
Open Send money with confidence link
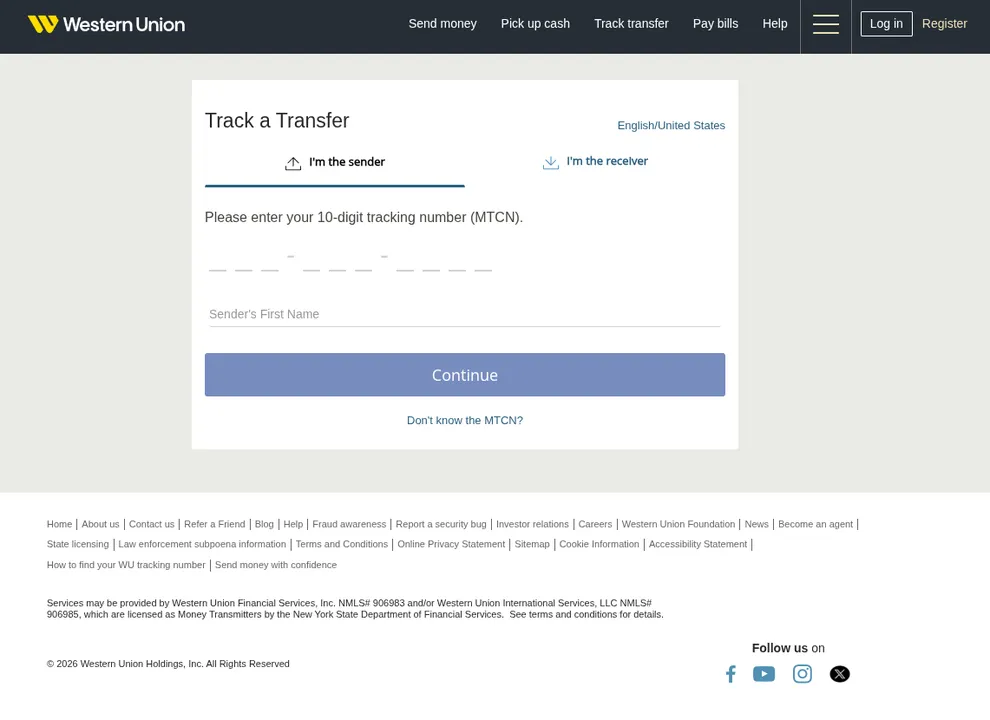[x=276, y=565]
